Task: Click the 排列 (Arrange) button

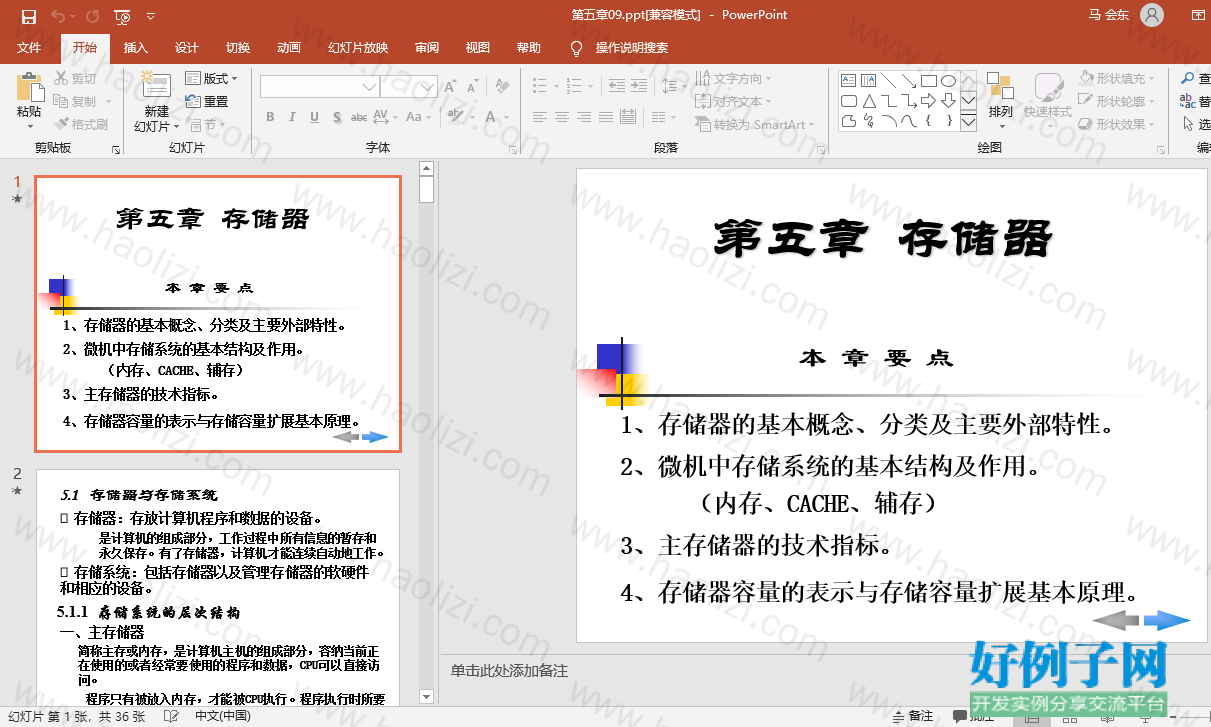Action: 1000,100
